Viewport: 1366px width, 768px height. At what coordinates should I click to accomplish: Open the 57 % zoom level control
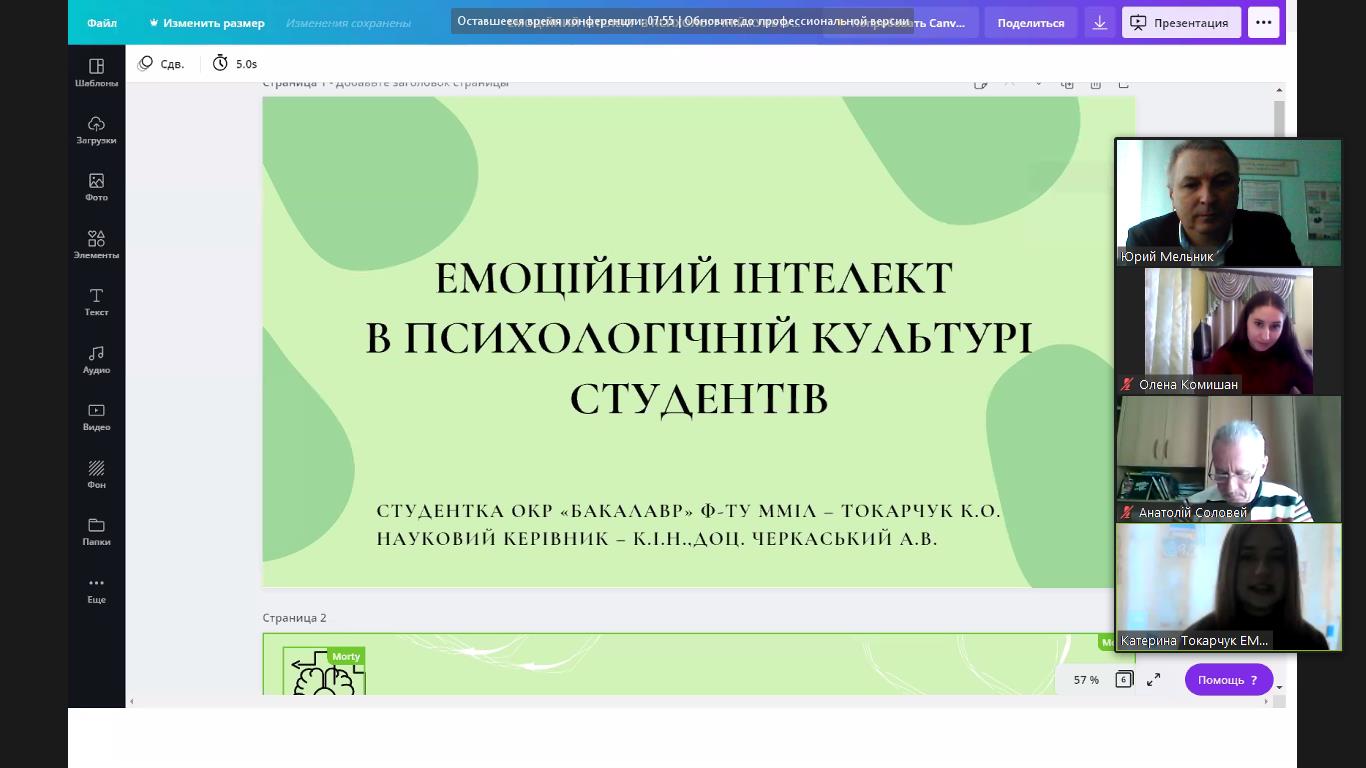(x=1086, y=679)
